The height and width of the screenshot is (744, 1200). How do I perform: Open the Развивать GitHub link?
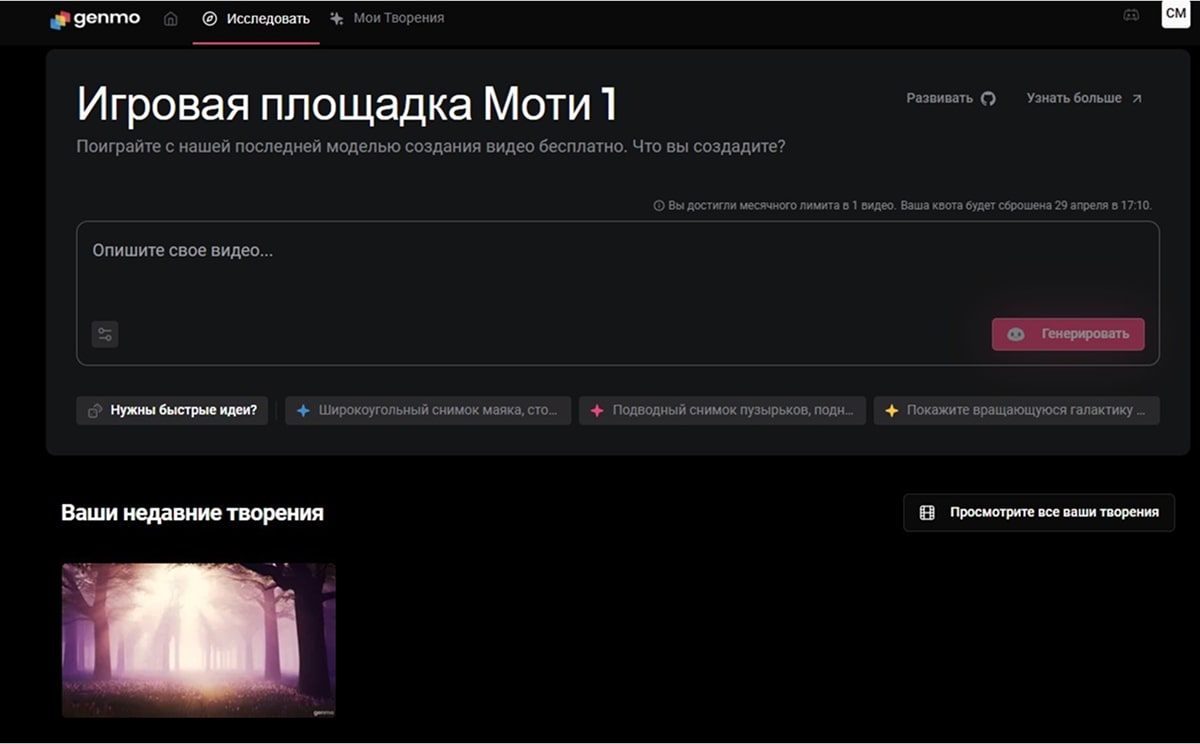[x=951, y=98]
